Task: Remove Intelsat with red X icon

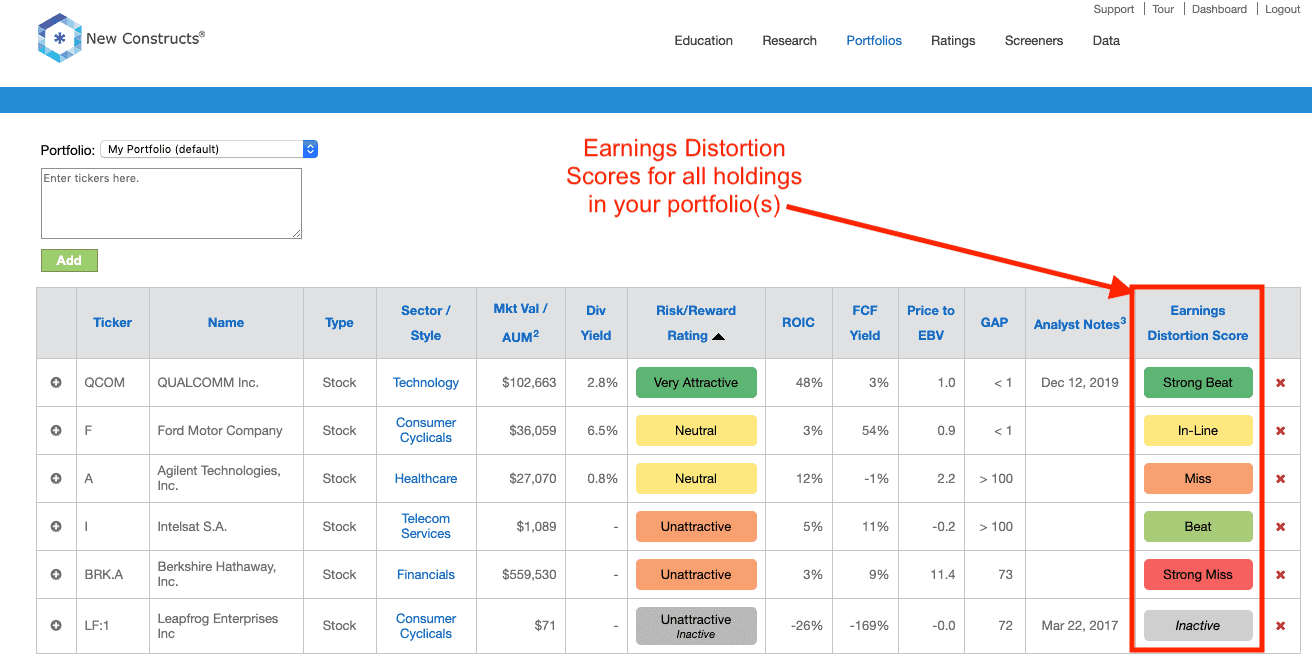Action: [x=1281, y=527]
